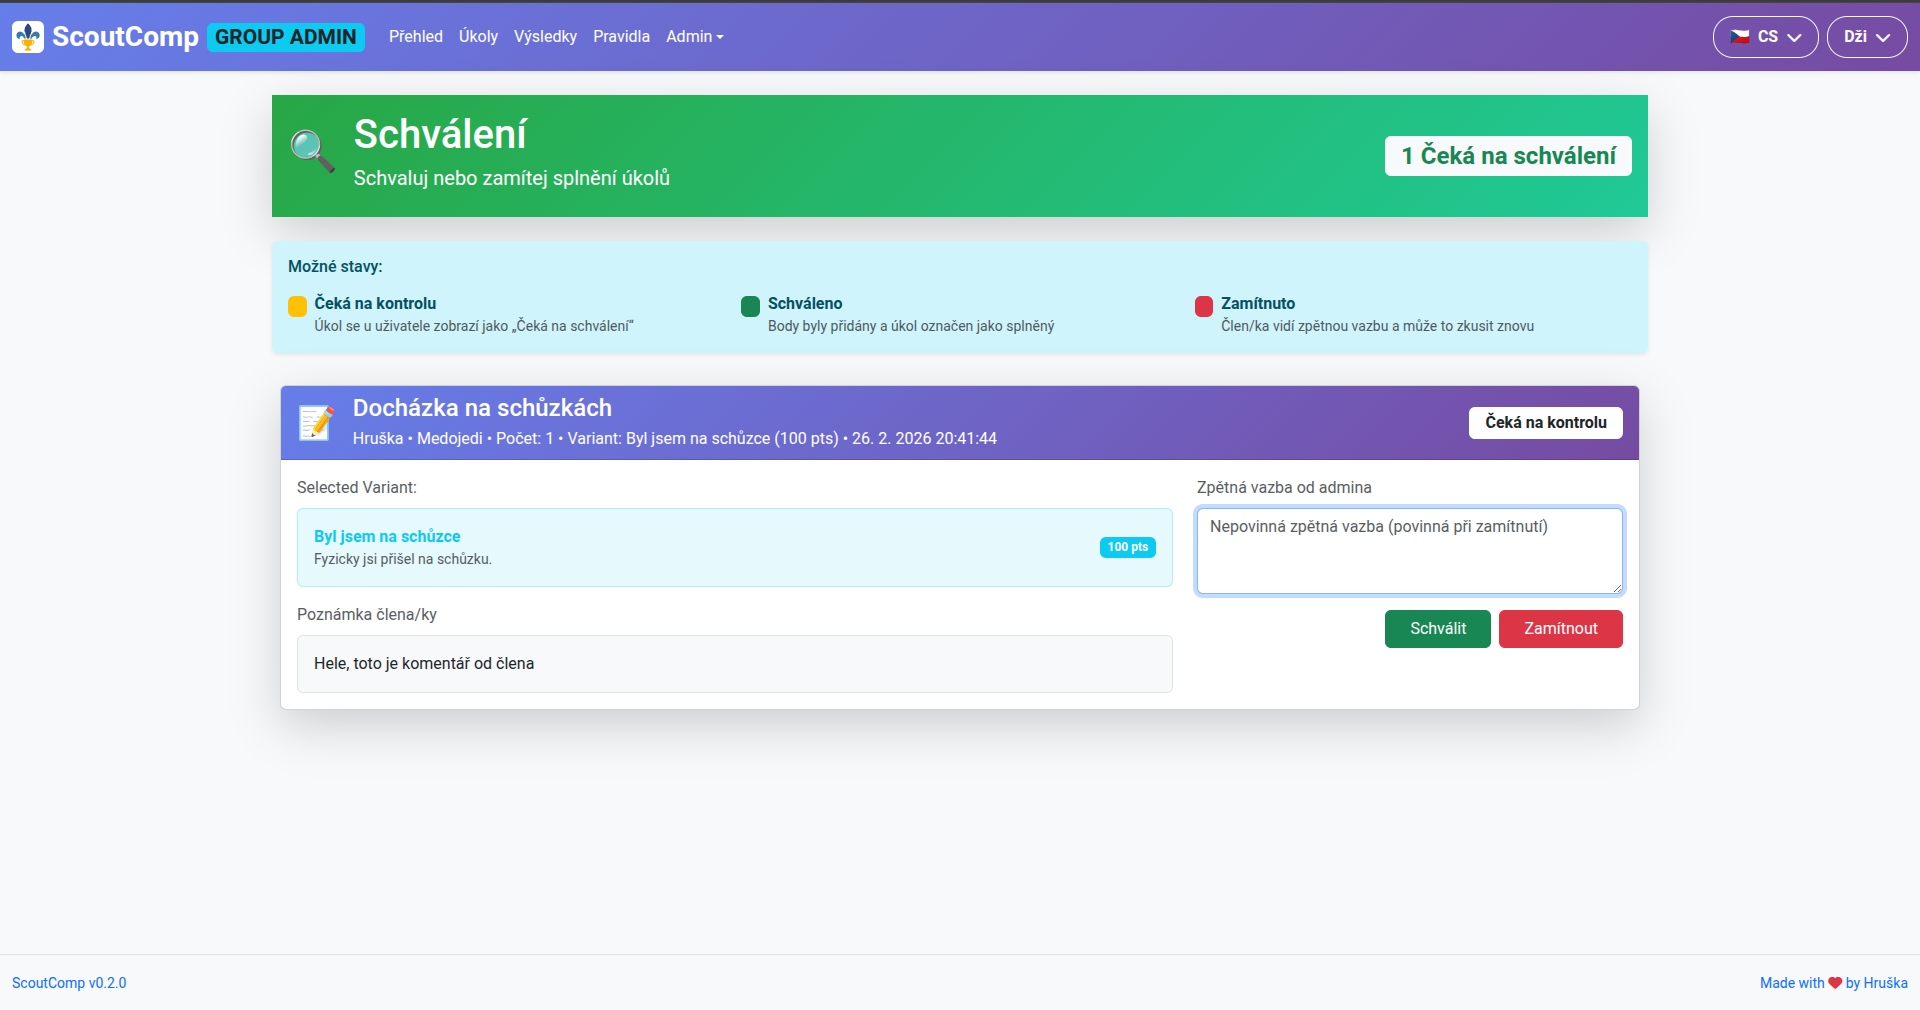
Task: Click the green Schváleno status square
Action: click(750, 306)
